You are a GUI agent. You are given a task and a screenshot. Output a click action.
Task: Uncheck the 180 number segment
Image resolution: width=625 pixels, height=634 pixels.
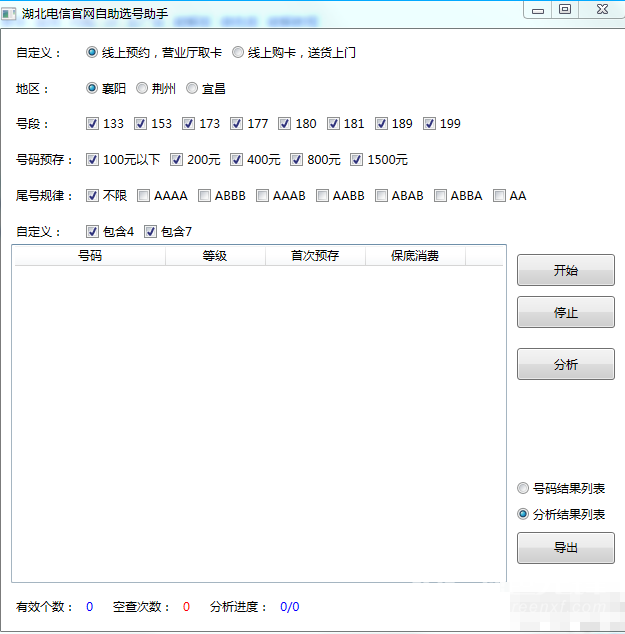click(x=285, y=124)
